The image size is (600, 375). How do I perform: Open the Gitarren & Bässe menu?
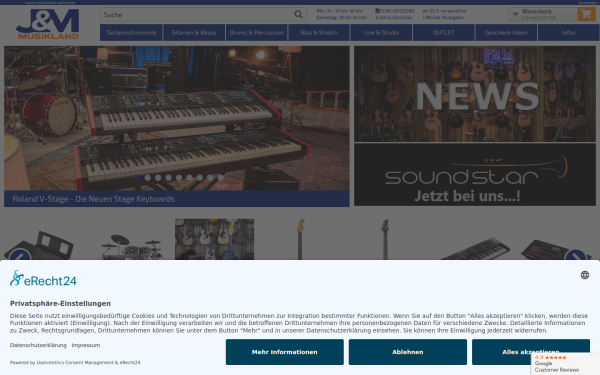[x=194, y=33]
